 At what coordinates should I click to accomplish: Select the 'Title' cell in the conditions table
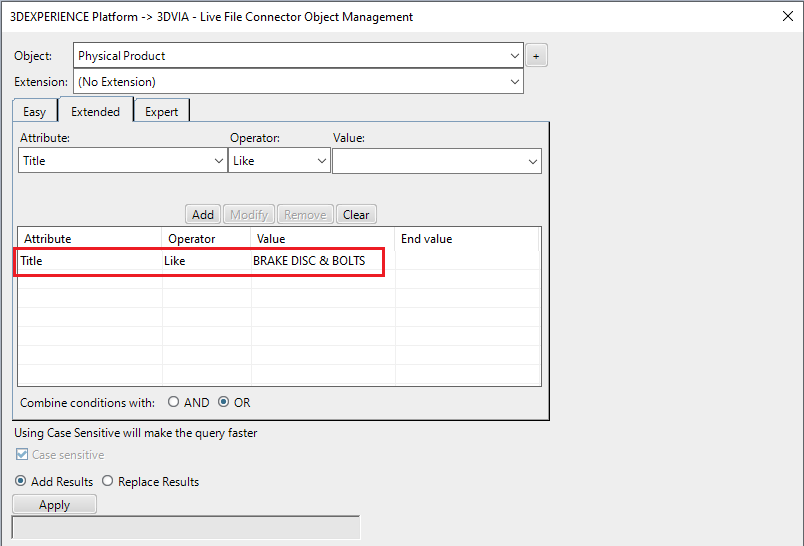pyautogui.click(x=90, y=260)
